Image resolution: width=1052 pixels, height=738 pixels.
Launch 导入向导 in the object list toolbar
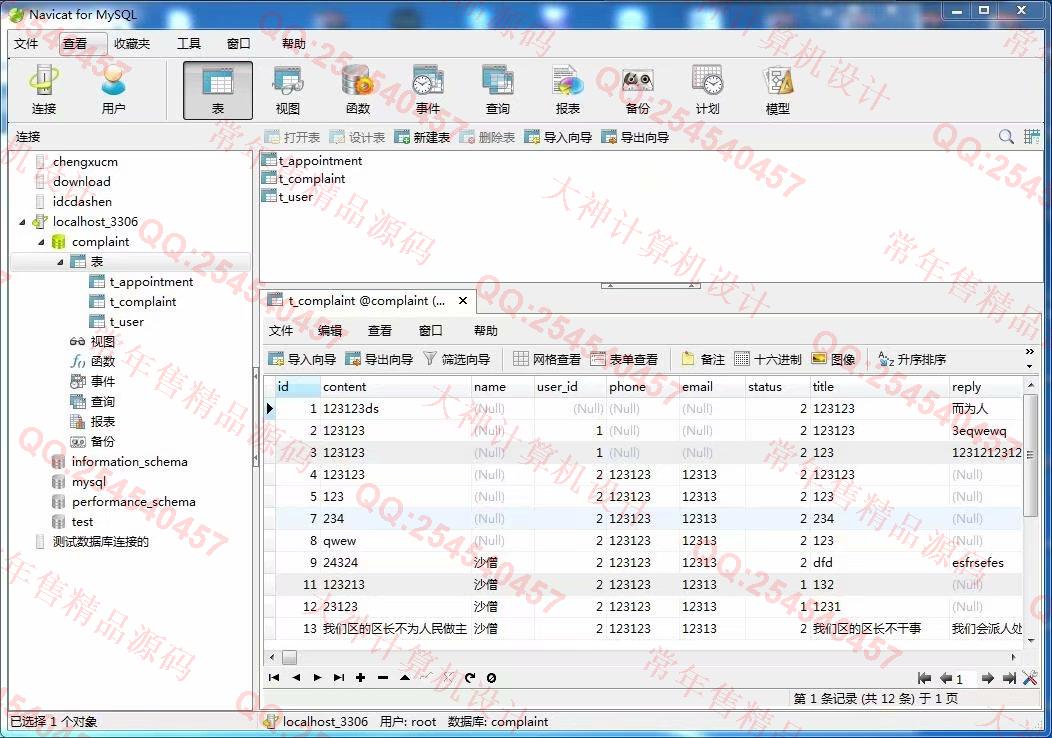tap(558, 138)
